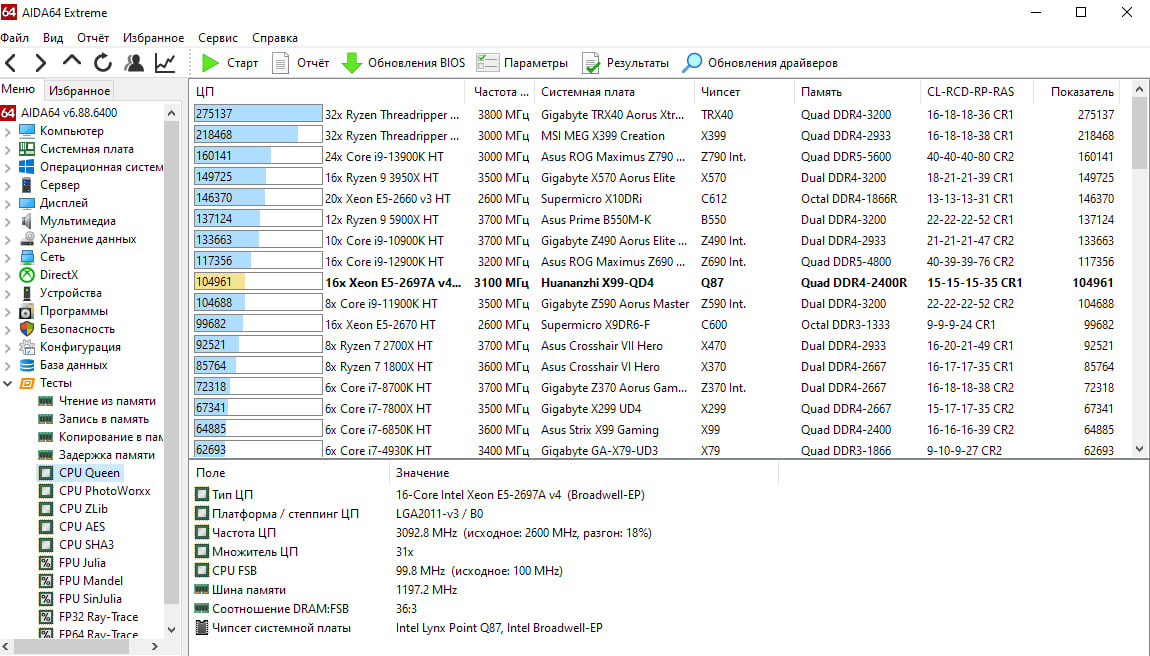Screen dimensions: 1150x656
Task: Open the Файл menu
Action: (x=15, y=38)
